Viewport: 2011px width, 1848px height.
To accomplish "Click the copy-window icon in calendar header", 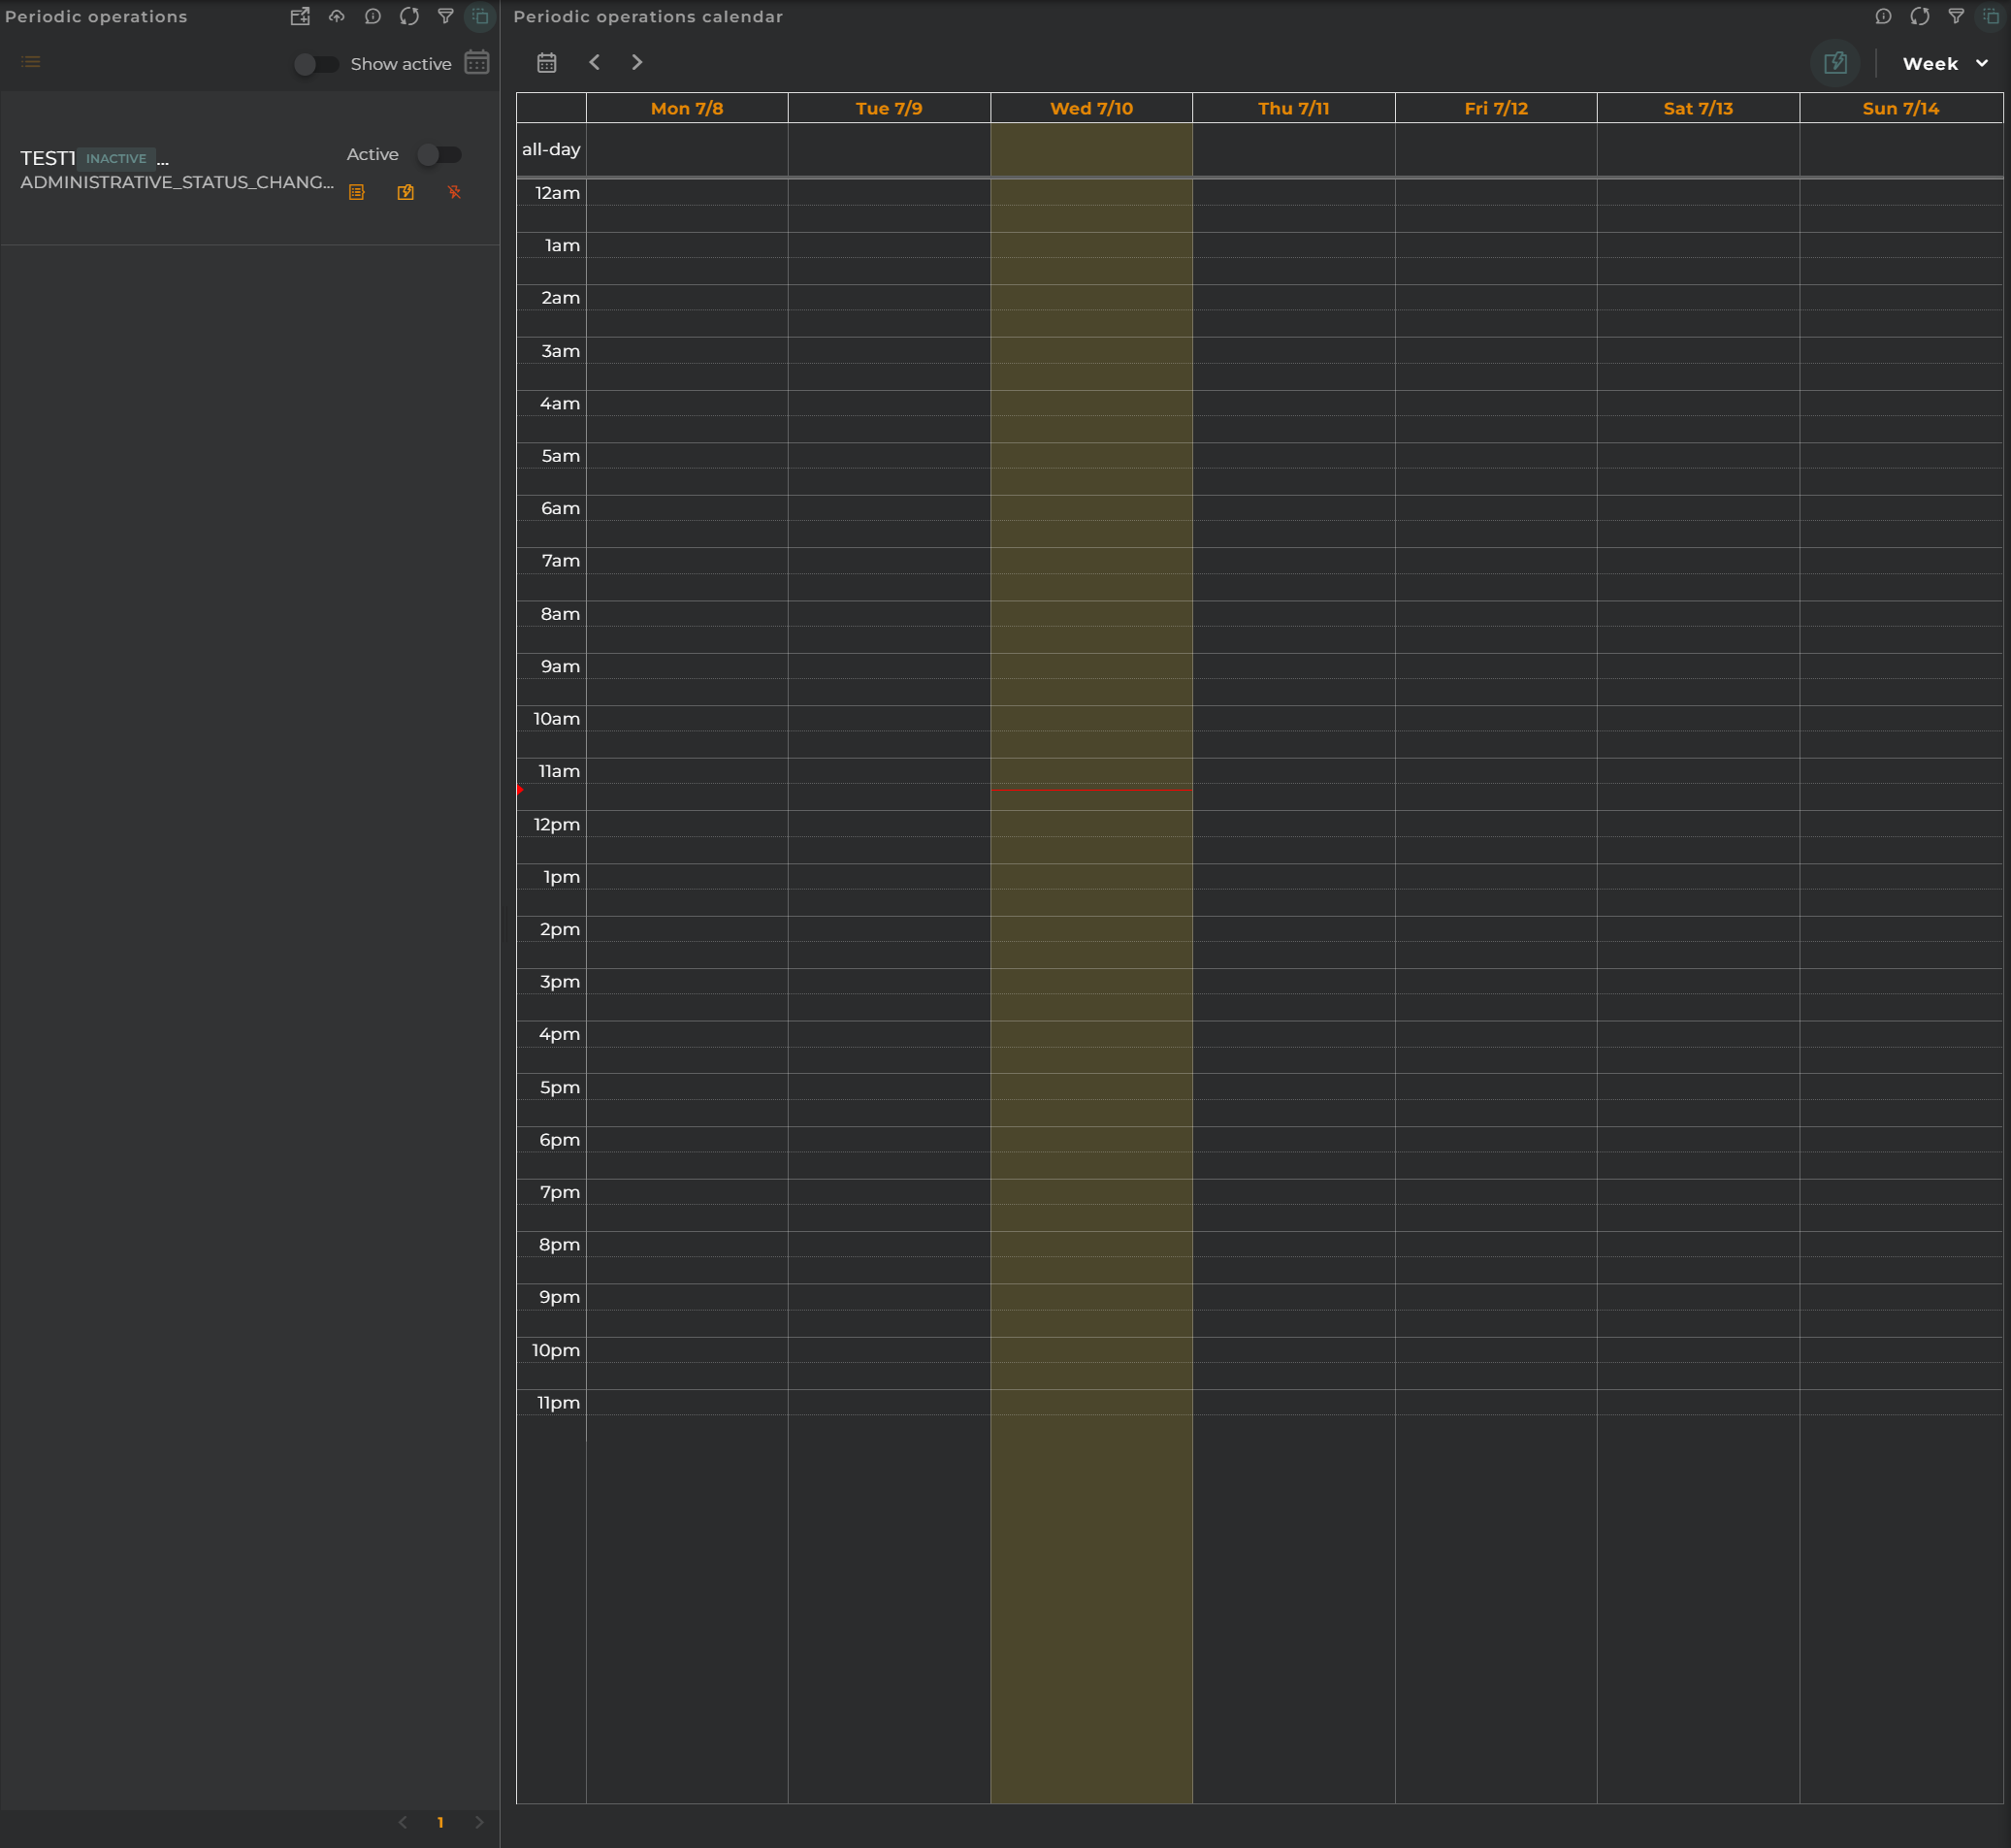I will [1992, 16].
